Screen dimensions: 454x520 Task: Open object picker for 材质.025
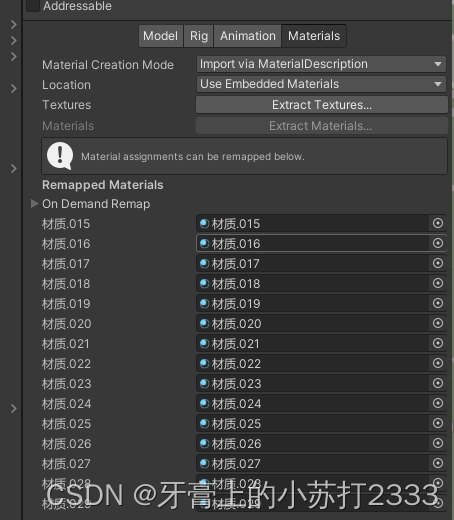coord(438,423)
